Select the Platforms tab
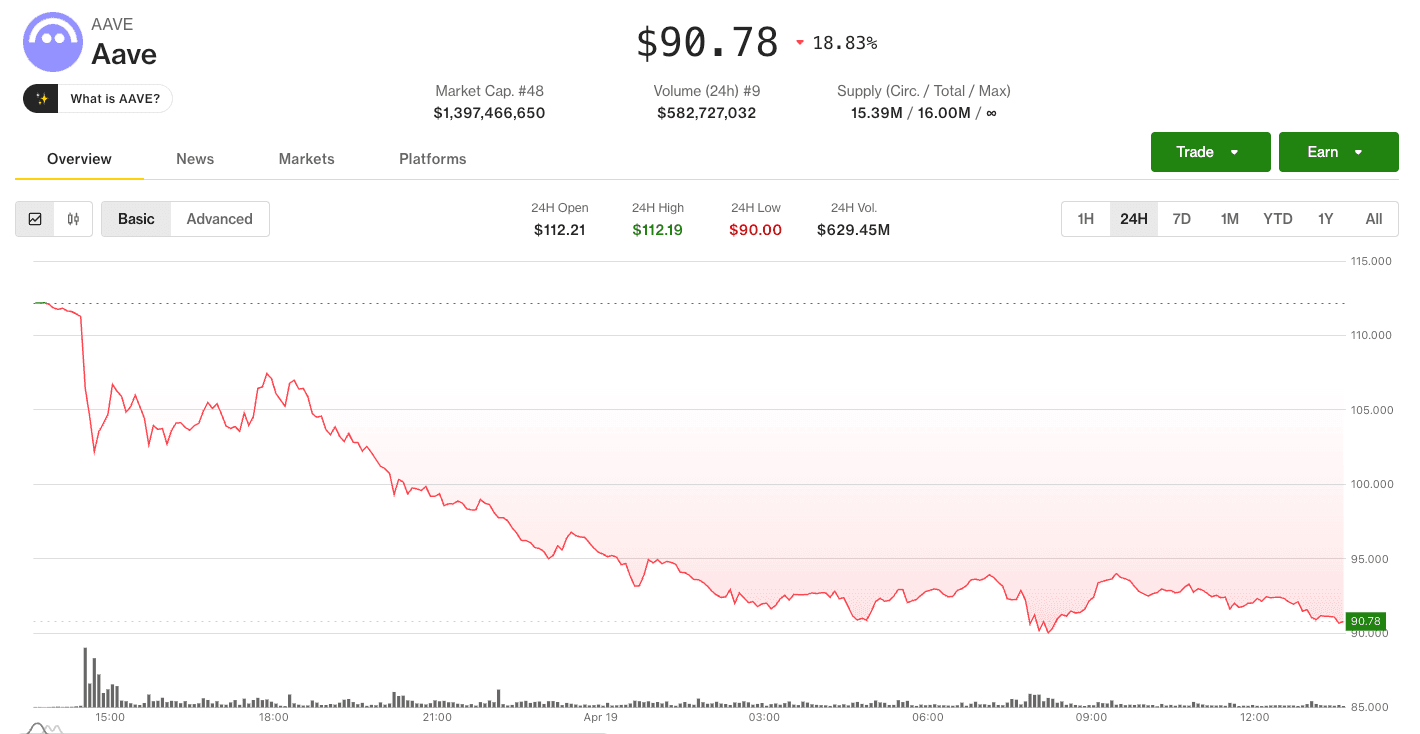The image size is (1420, 734). coord(432,158)
